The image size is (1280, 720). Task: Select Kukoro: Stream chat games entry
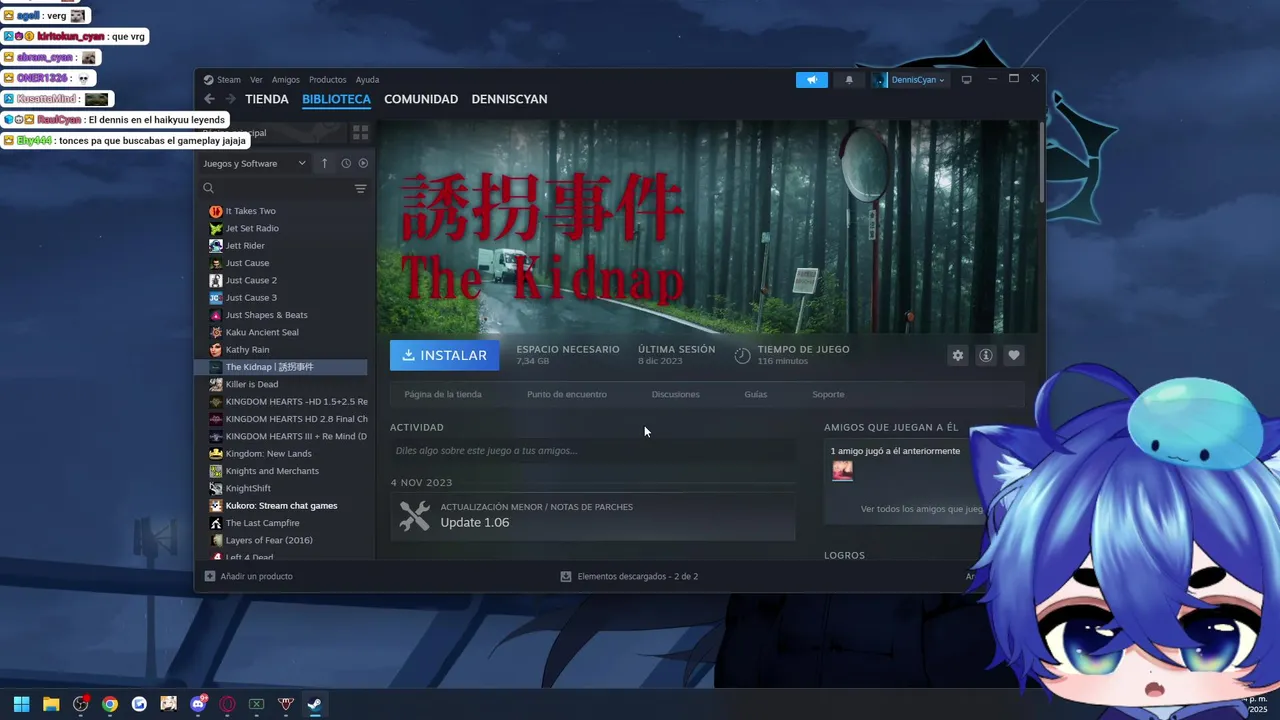click(281, 506)
